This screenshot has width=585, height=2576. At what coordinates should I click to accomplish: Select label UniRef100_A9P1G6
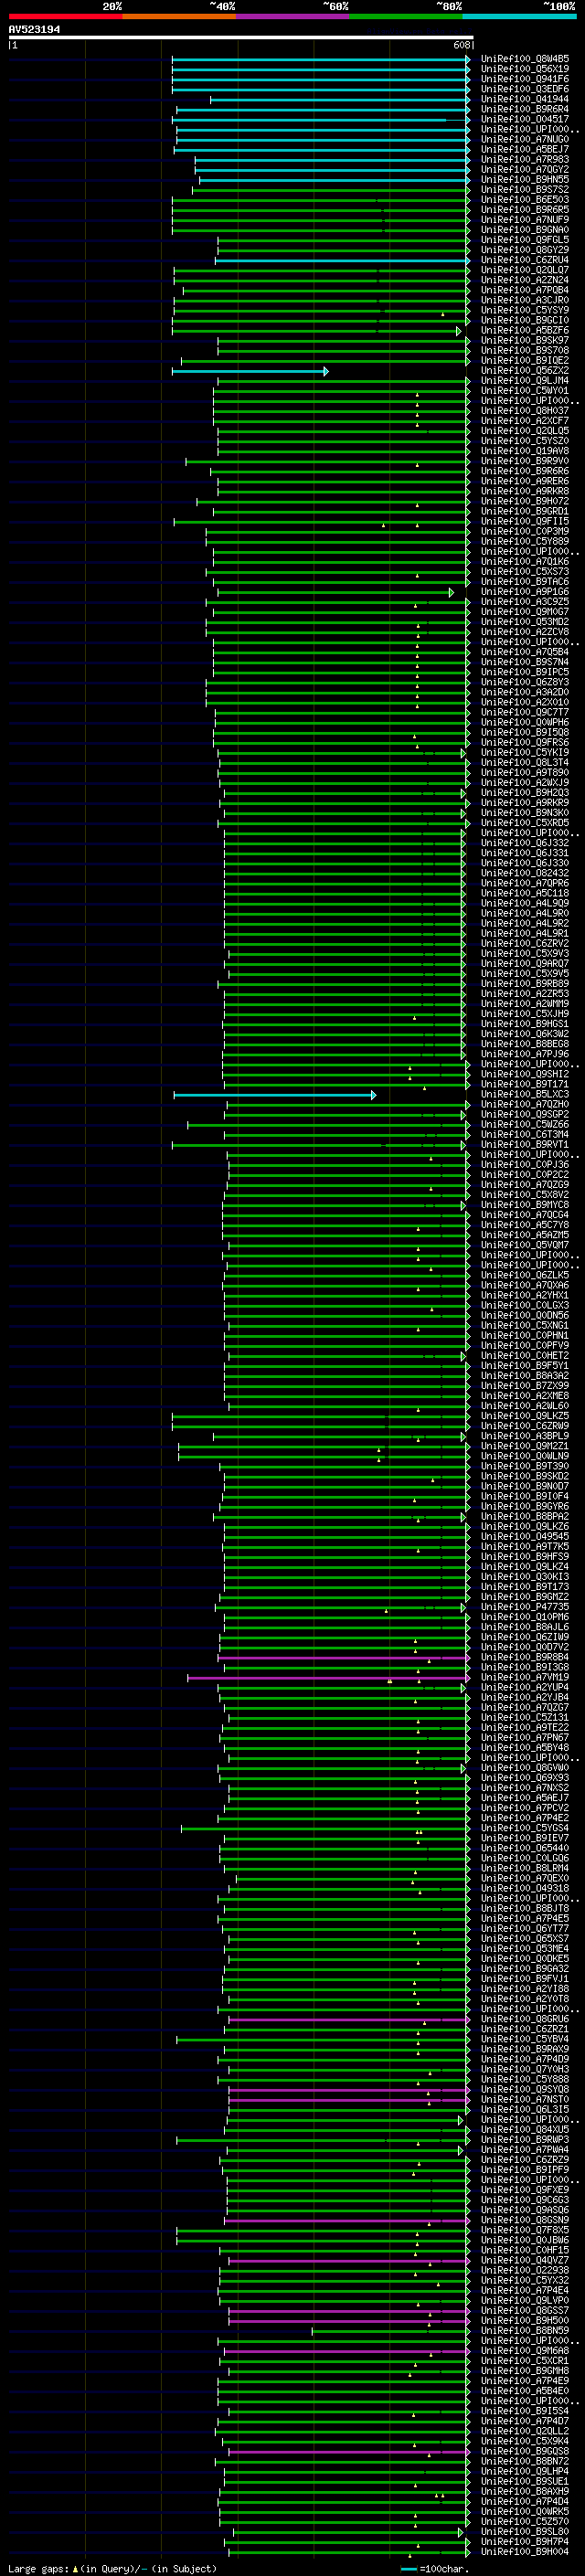coord(525,591)
